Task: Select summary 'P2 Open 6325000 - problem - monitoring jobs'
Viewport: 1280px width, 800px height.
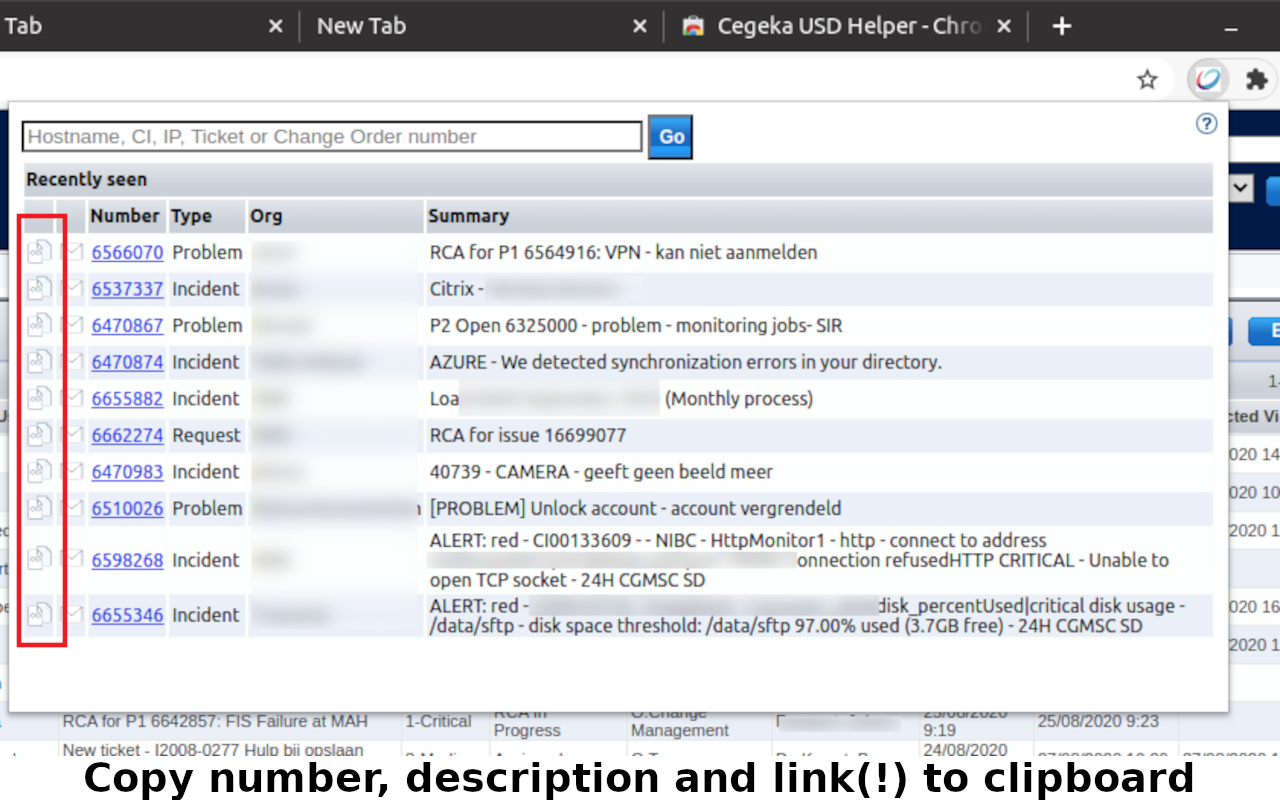Action: pos(636,326)
